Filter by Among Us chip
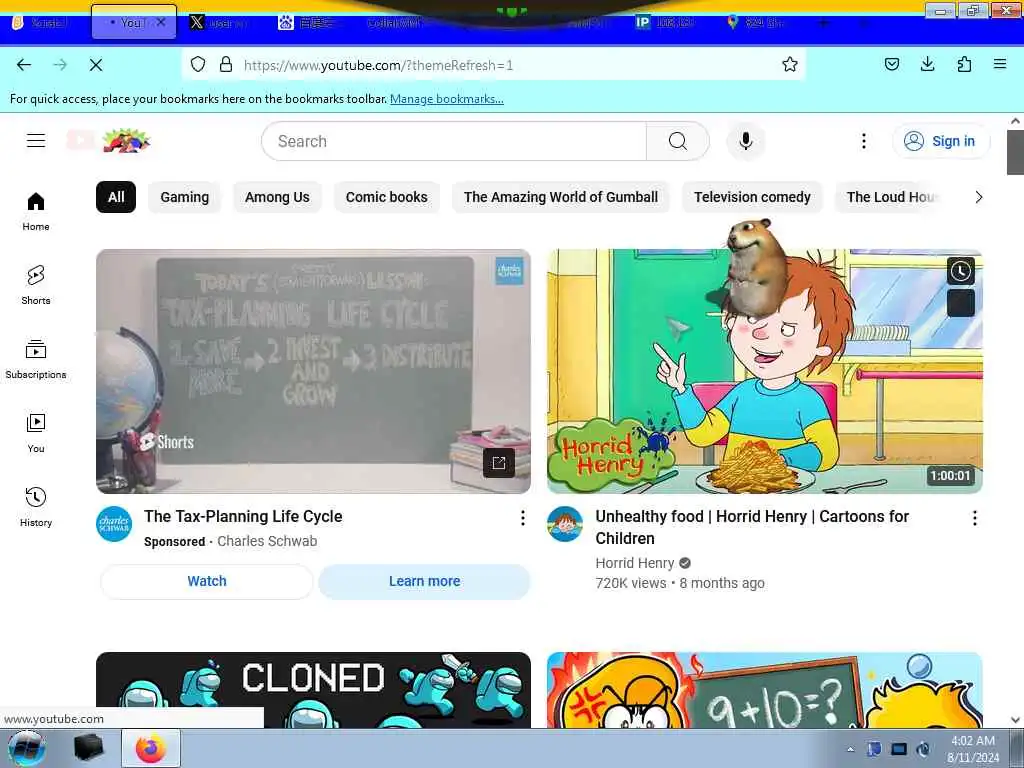This screenshot has height=768, width=1024. 277,197
